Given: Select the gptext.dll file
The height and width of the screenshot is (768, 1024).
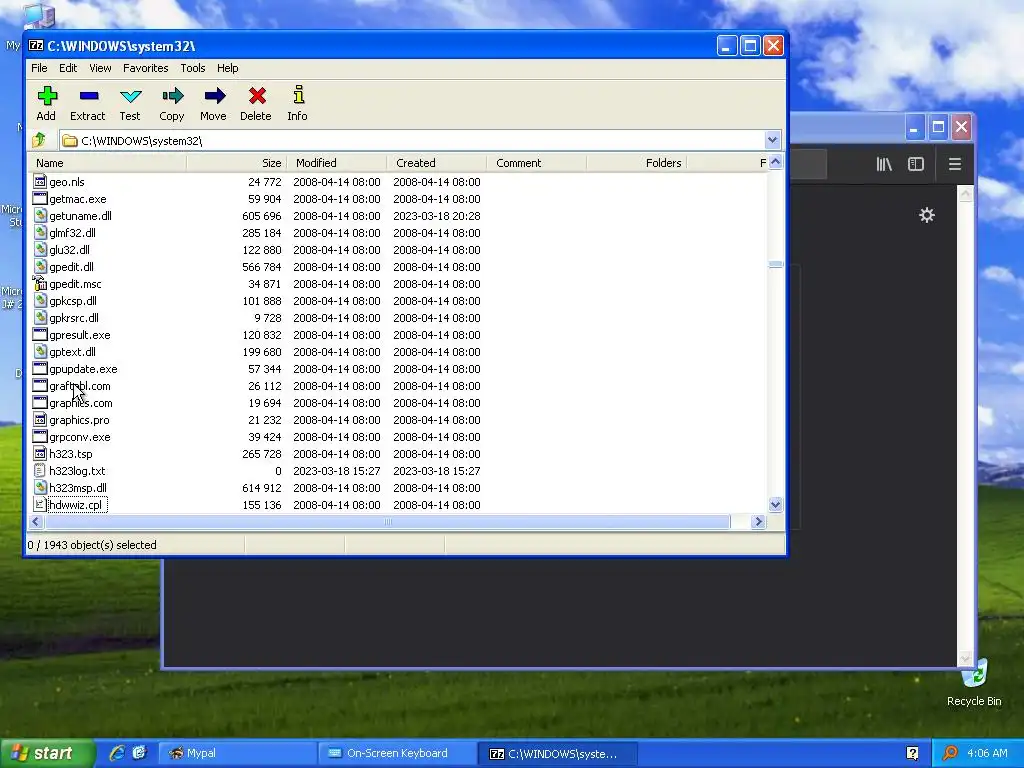Looking at the screenshot, I should pos(72,351).
